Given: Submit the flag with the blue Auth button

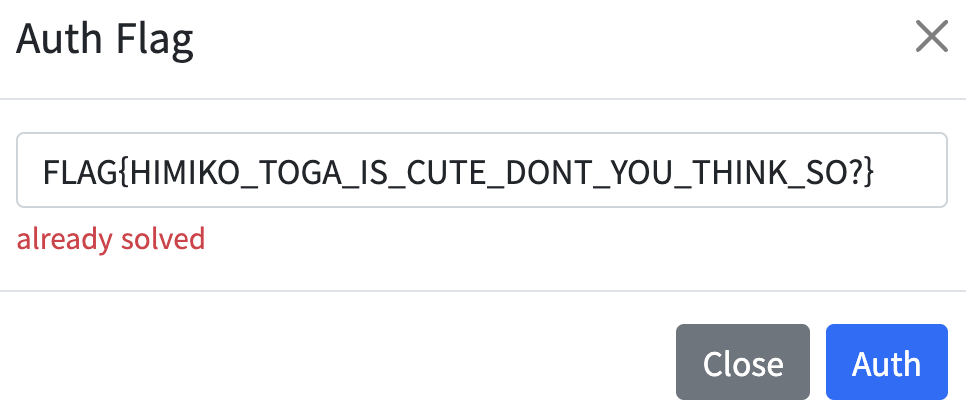Looking at the screenshot, I should point(887,362).
